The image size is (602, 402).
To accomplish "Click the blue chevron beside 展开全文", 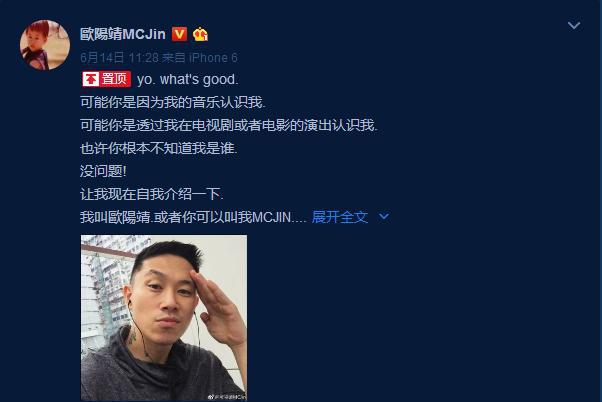I will [384, 217].
